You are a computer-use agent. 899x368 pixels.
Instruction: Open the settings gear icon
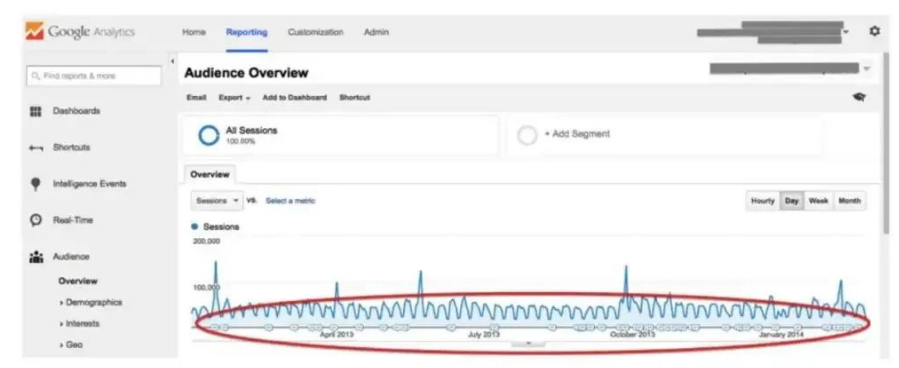874,32
